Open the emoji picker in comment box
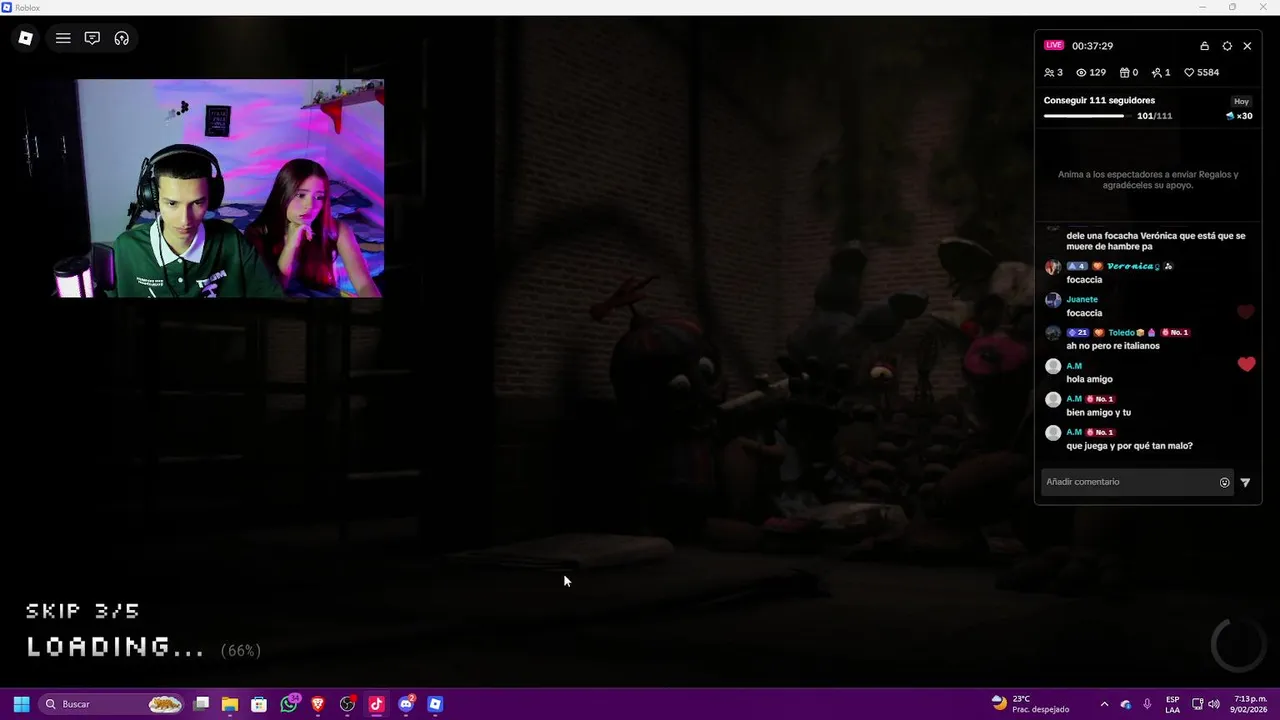 pos(1224,482)
